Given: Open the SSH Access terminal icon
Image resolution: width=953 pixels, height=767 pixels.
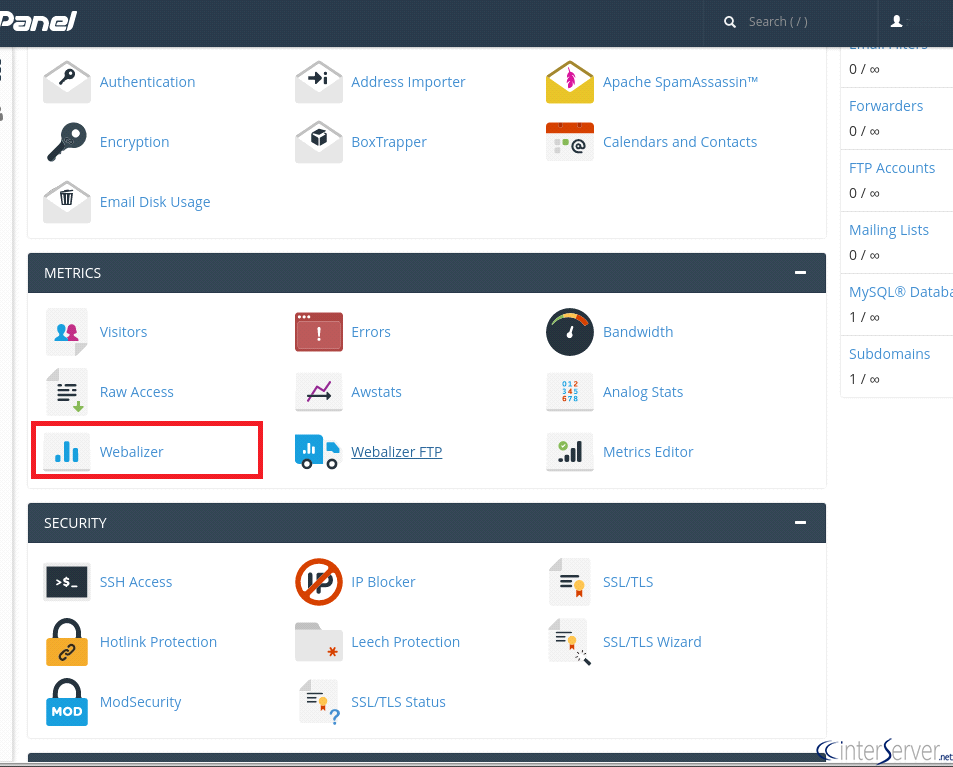Looking at the screenshot, I should point(67,582).
